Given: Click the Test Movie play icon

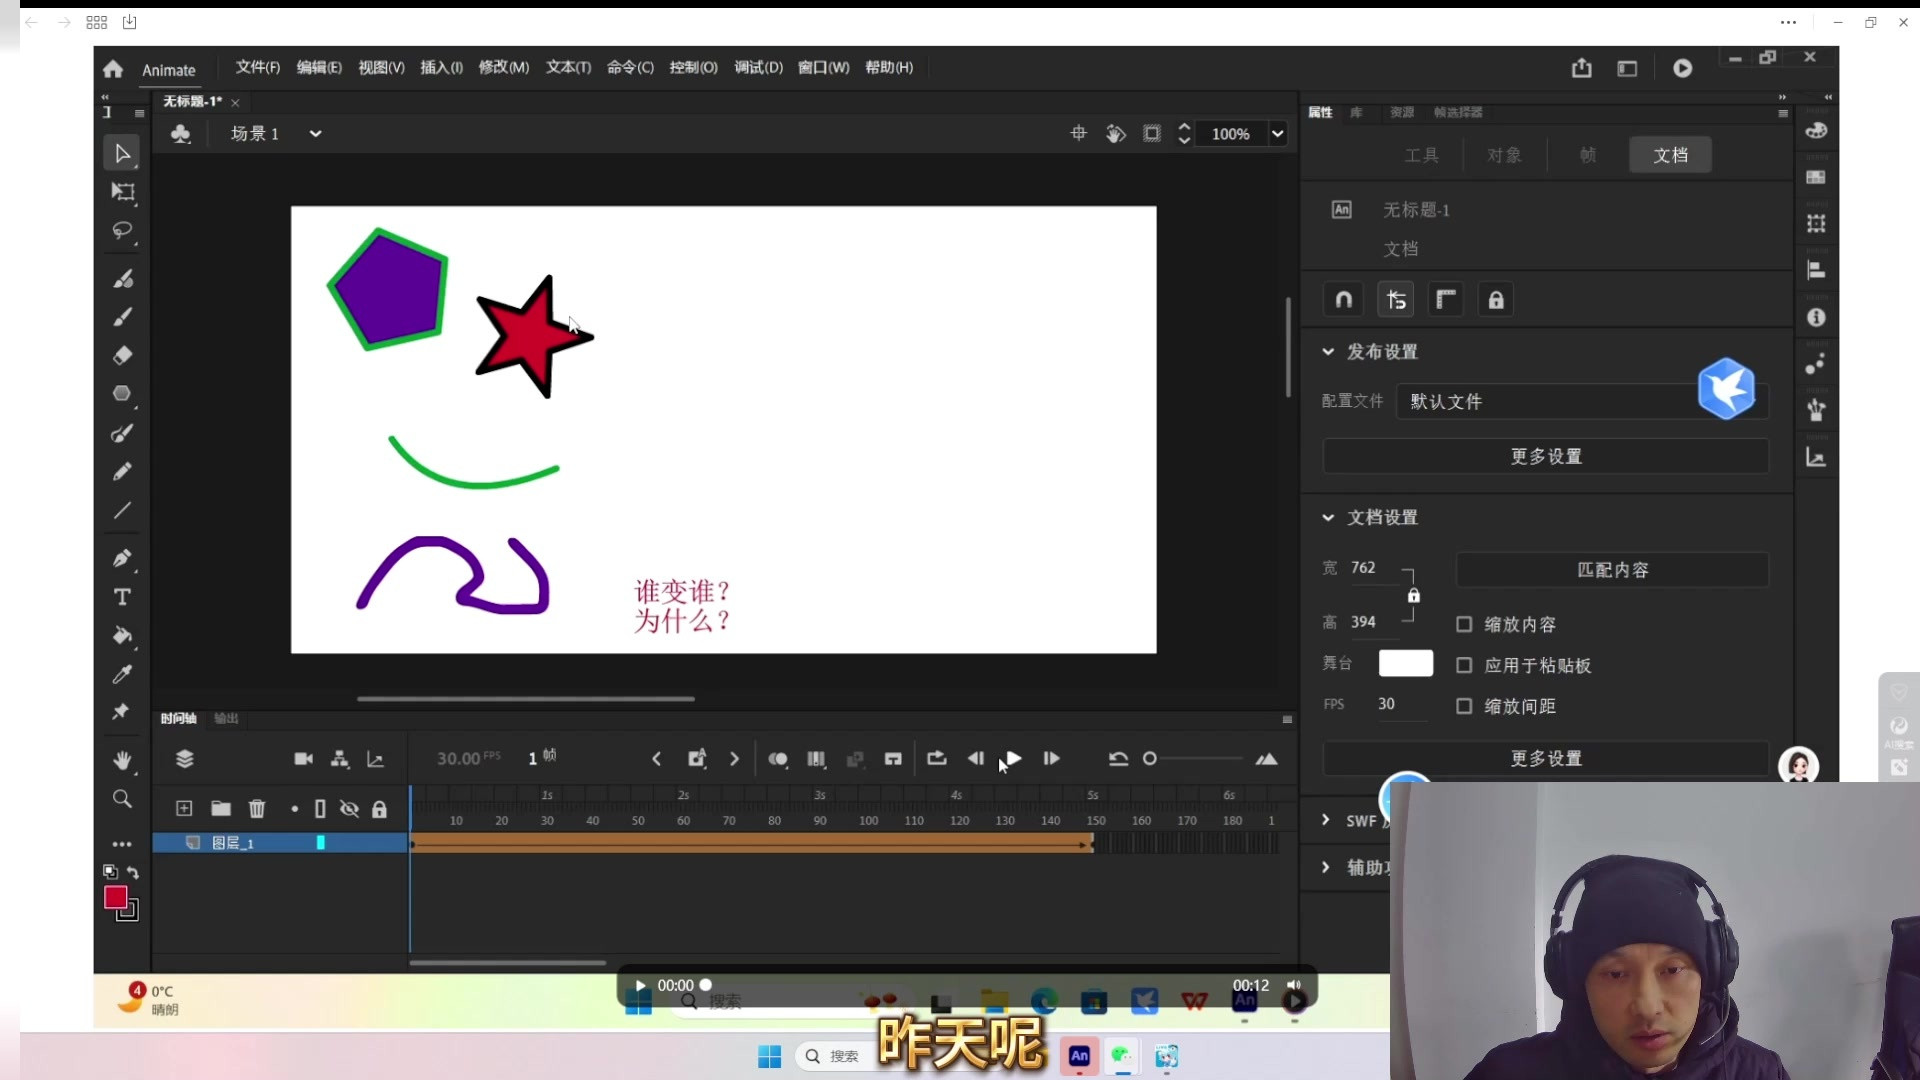Looking at the screenshot, I should click(x=1683, y=68).
